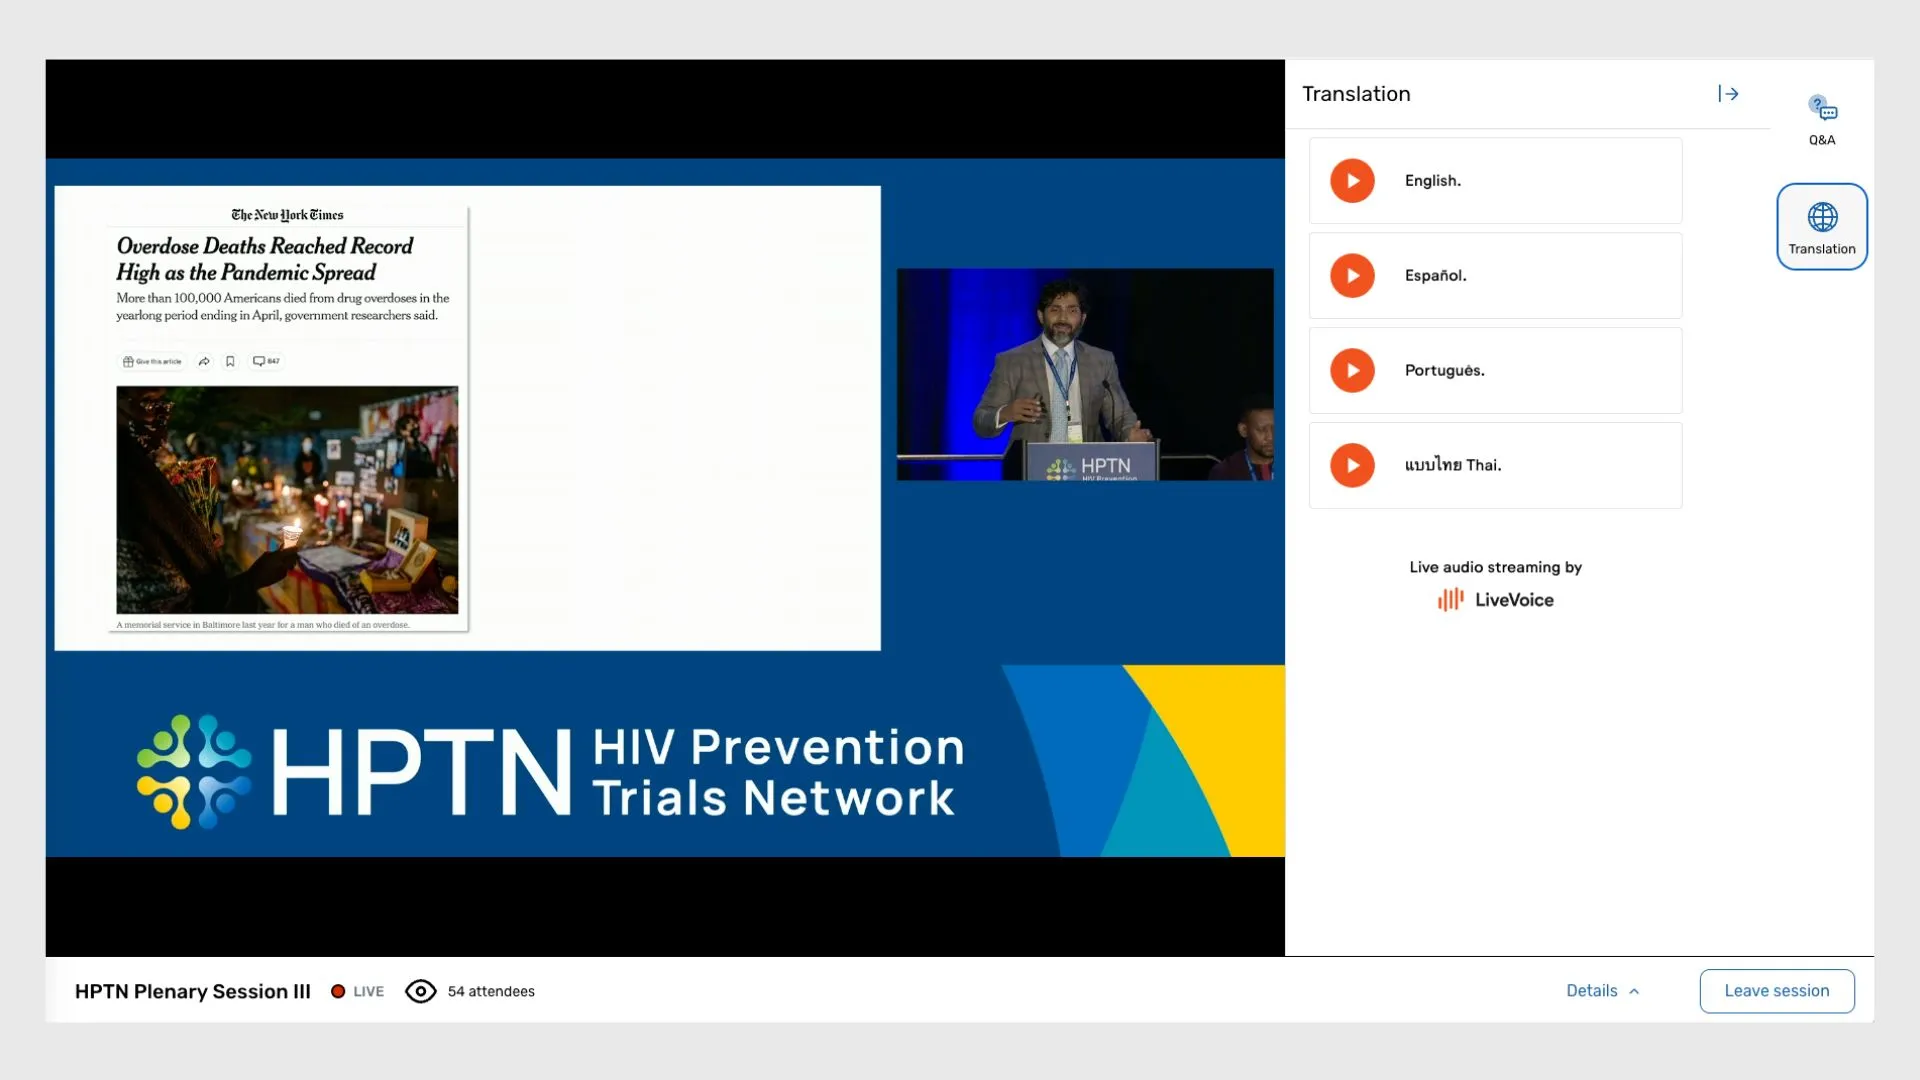This screenshot has width=1920, height=1080.
Task: Collapse the Translation panel with arrow icon
Action: click(x=1728, y=94)
